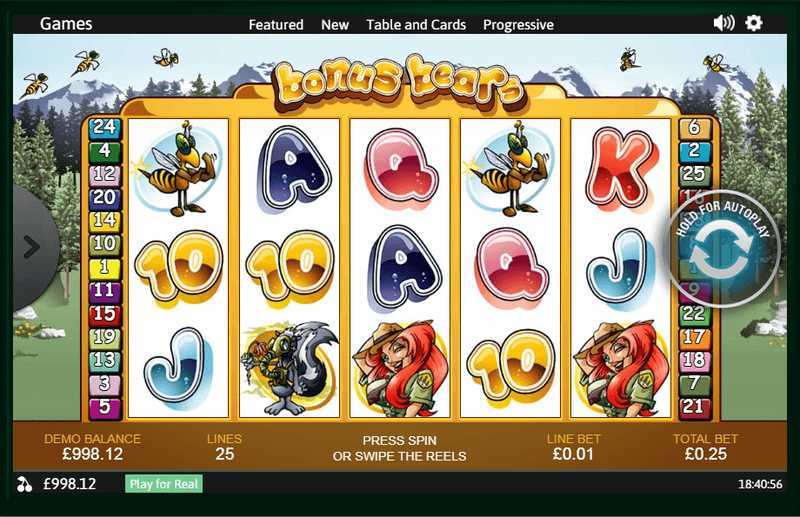Select payline 20 indicator

[105, 197]
